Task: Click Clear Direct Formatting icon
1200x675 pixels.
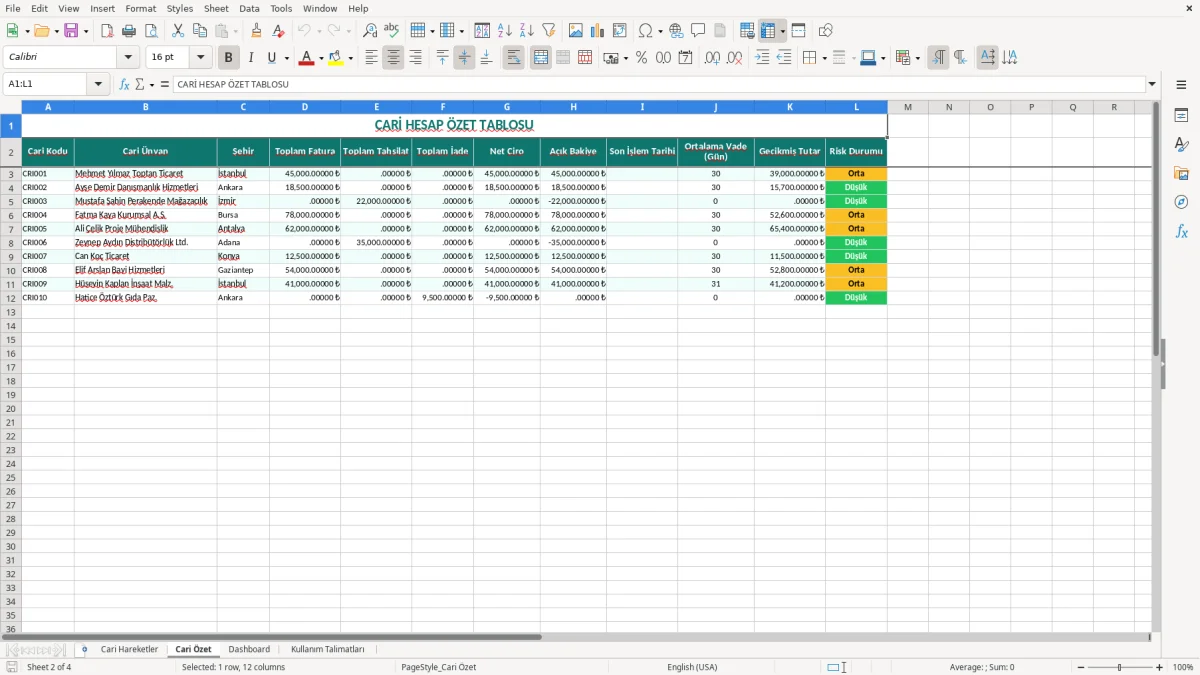Action: [x=278, y=31]
